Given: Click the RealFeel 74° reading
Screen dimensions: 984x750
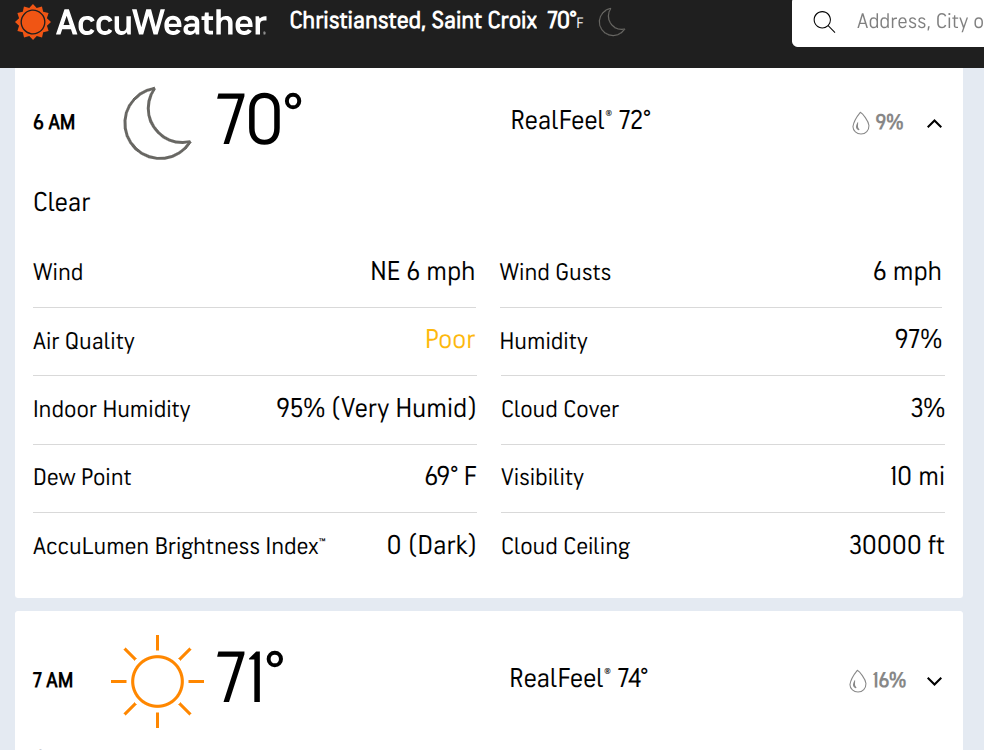Looking at the screenshot, I should coord(579,679).
